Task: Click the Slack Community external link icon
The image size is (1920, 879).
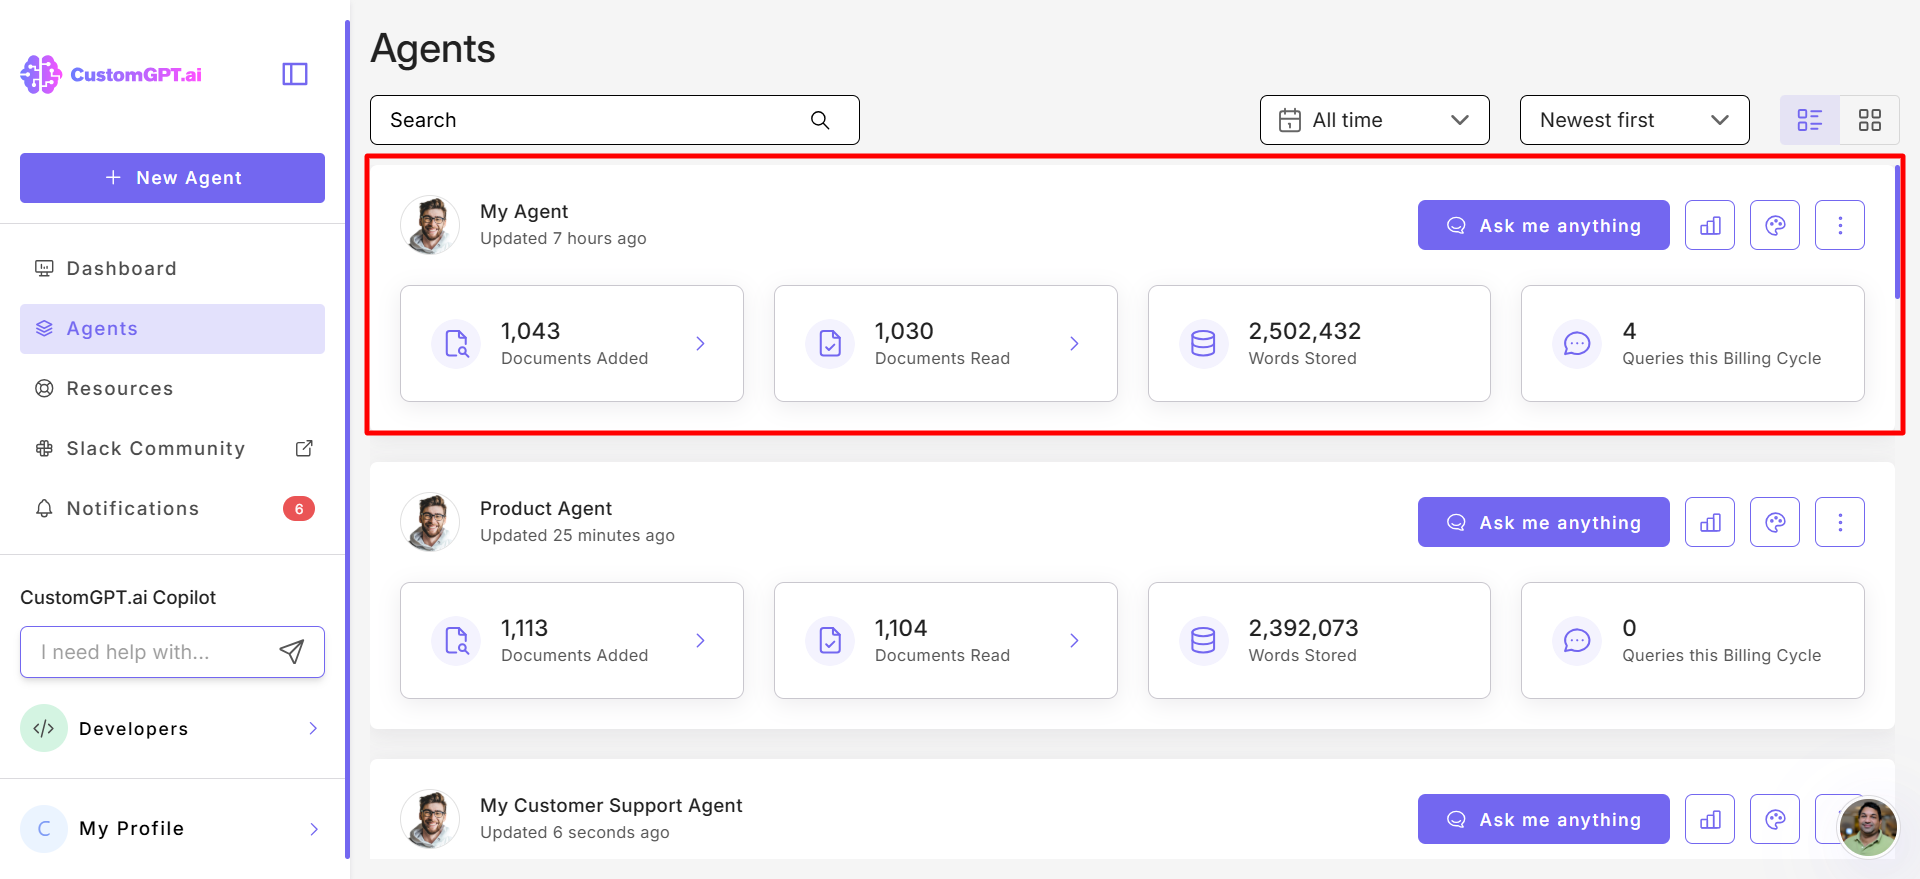Action: point(304,449)
